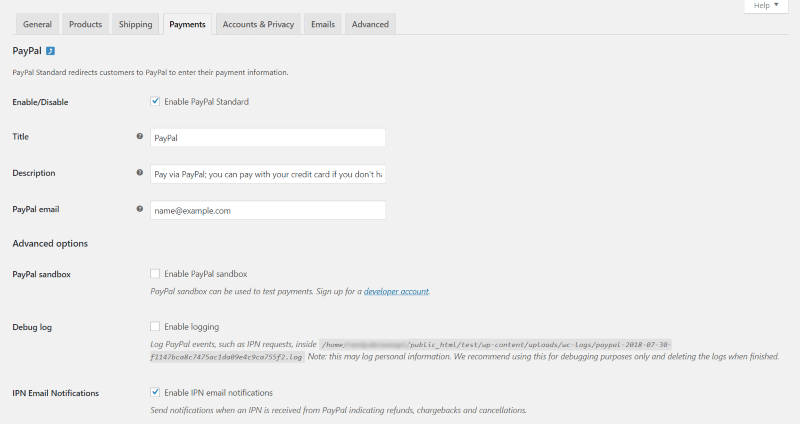Click the PayPal sandbox row label
The height and width of the screenshot is (424, 800).
coord(41,274)
